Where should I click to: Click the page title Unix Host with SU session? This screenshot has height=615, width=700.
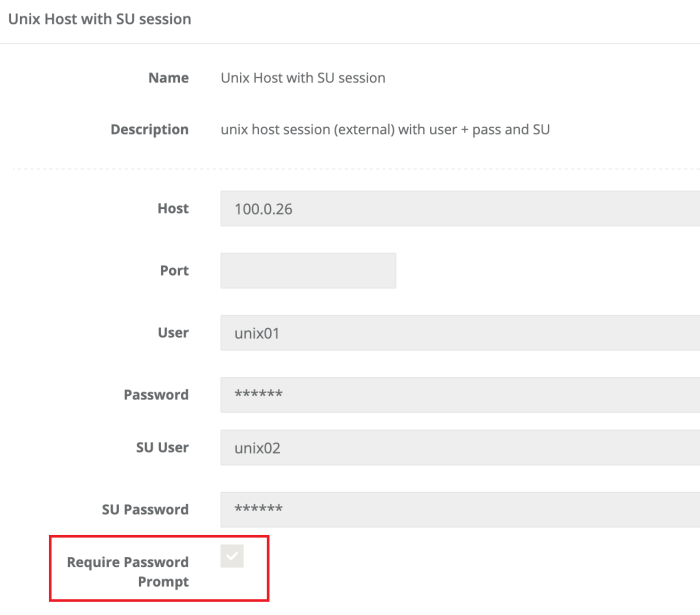(x=100, y=19)
